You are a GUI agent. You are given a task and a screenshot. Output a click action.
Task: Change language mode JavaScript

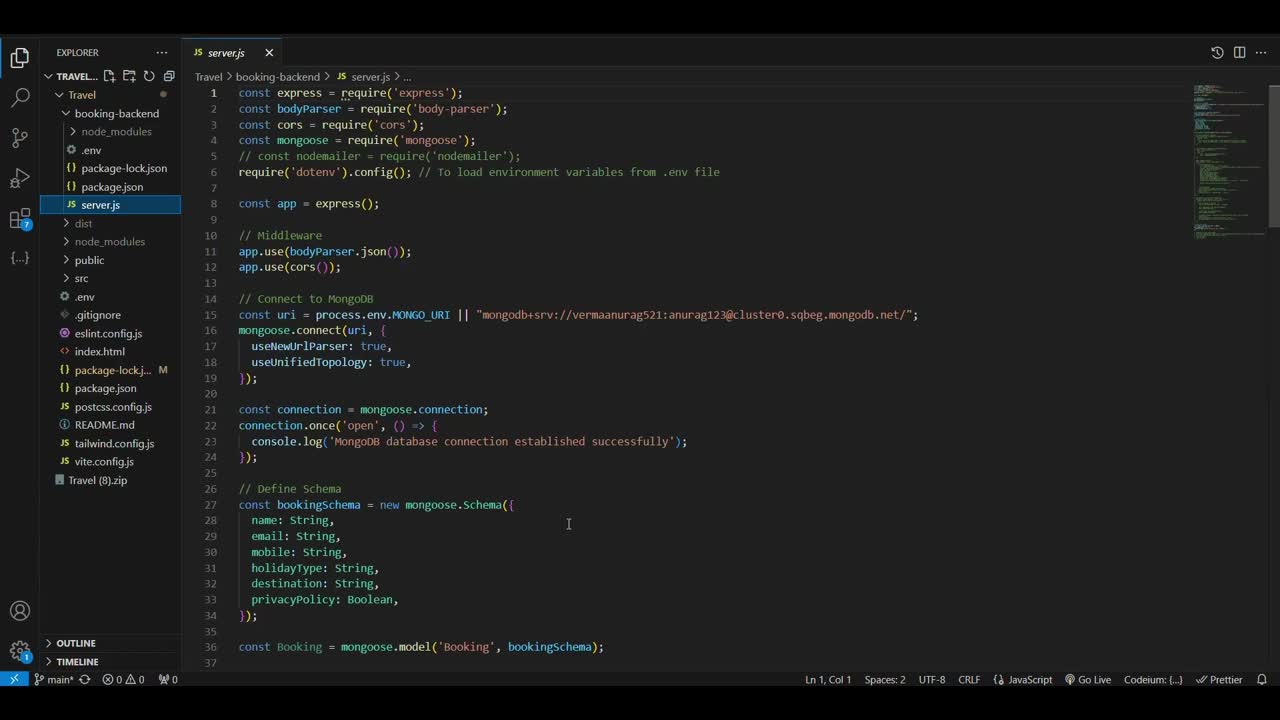tap(1023, 679)
